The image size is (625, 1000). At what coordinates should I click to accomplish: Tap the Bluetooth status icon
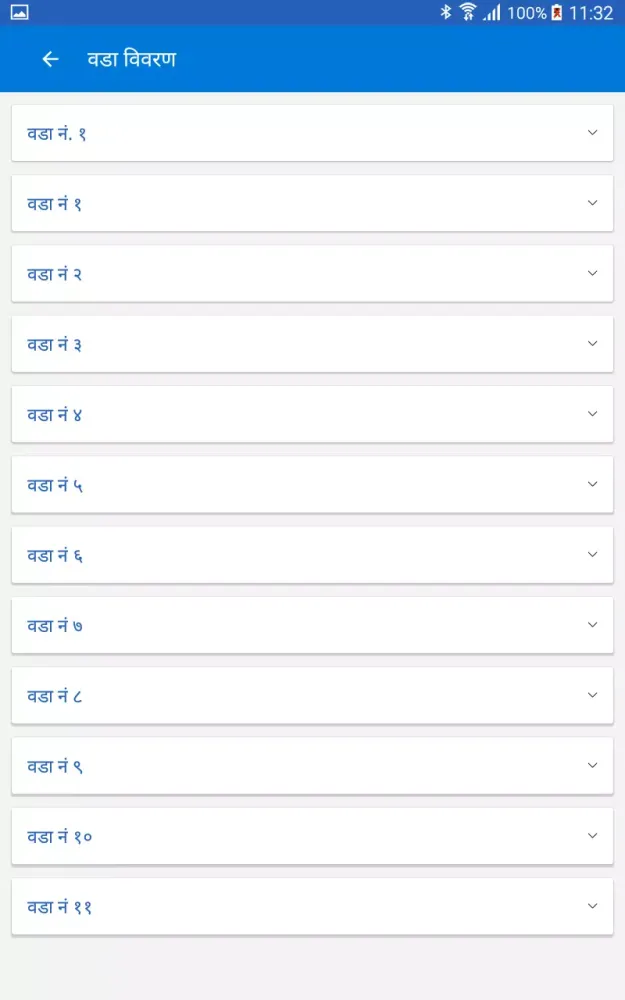click(446, 13)
